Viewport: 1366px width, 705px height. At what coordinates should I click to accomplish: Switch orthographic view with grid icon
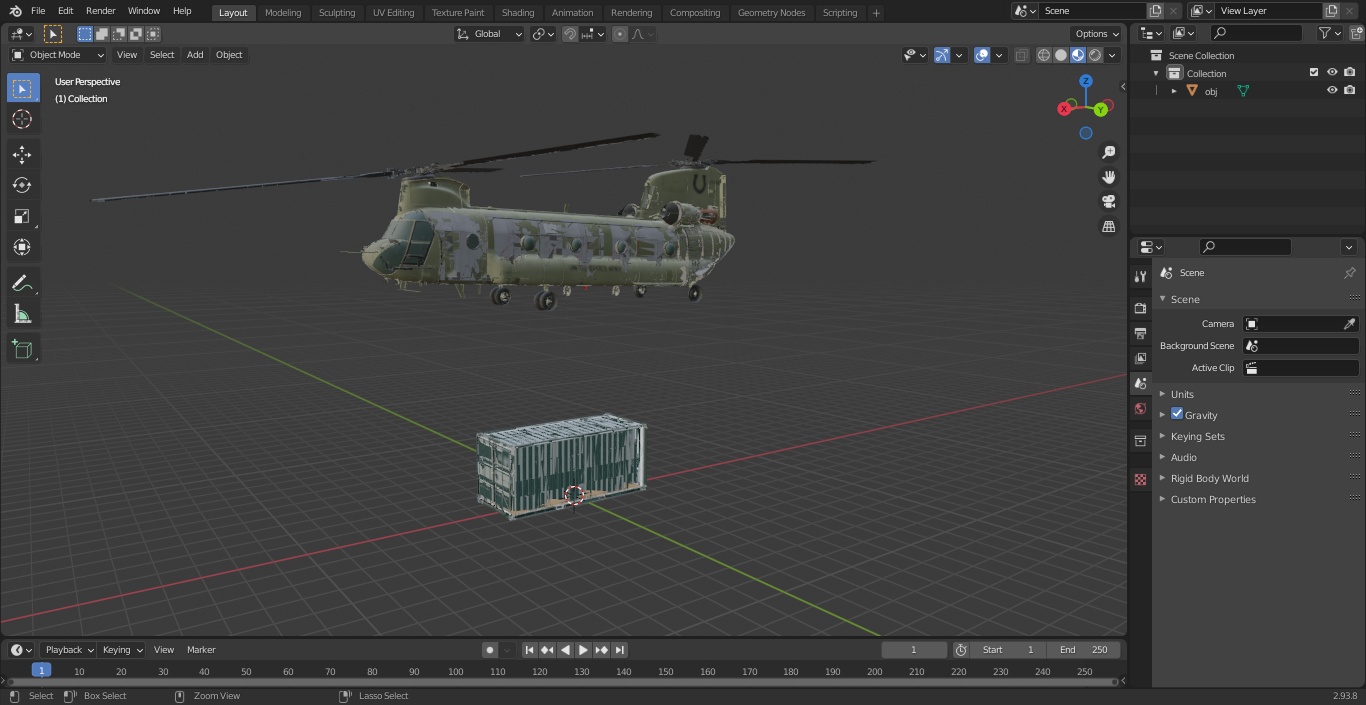(1108, 227)
